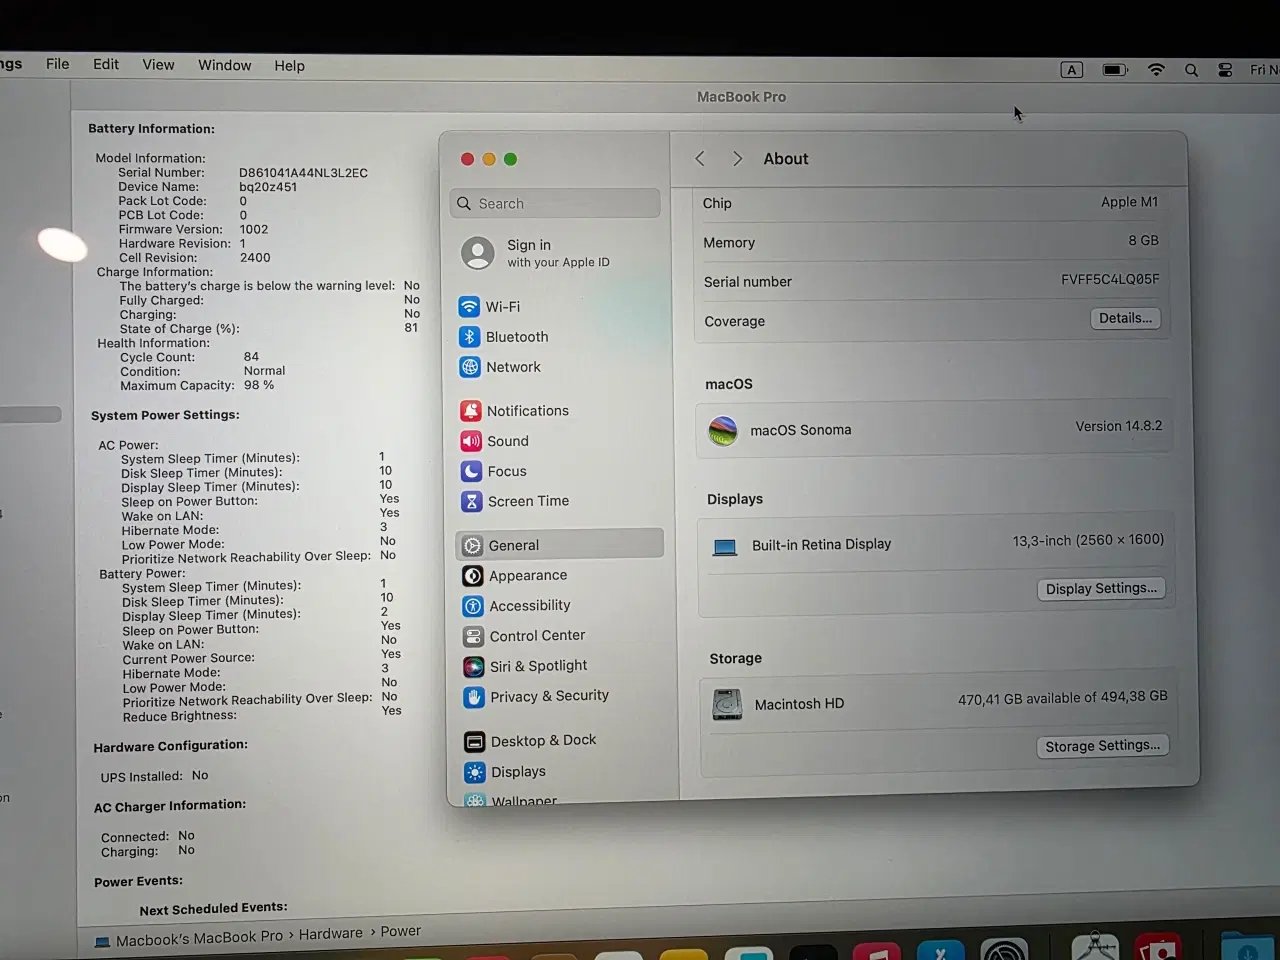Open Accessibility settings
This screenshot has height=960, width=1280.
tap(529, 605)
